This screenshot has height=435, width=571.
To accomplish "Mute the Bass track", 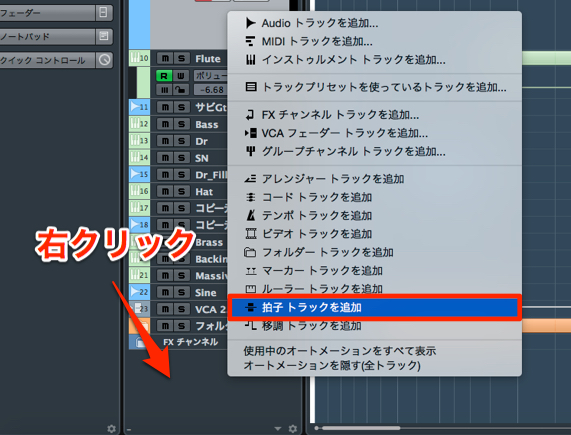I will point(165,124).
